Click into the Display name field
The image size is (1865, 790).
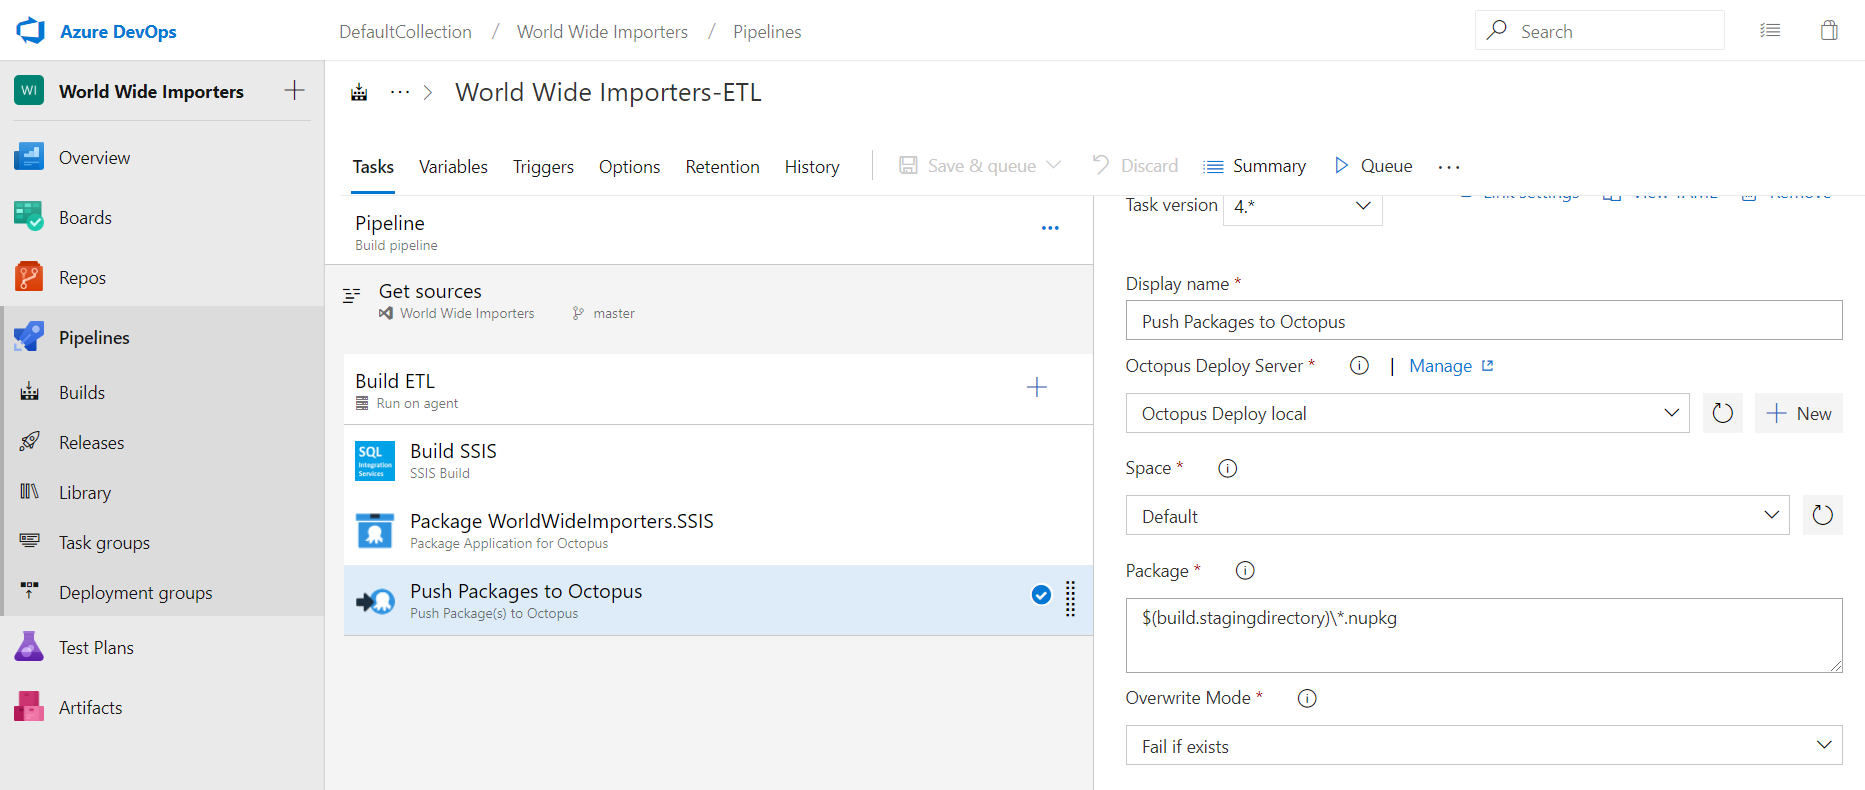tap(1483, 322)
